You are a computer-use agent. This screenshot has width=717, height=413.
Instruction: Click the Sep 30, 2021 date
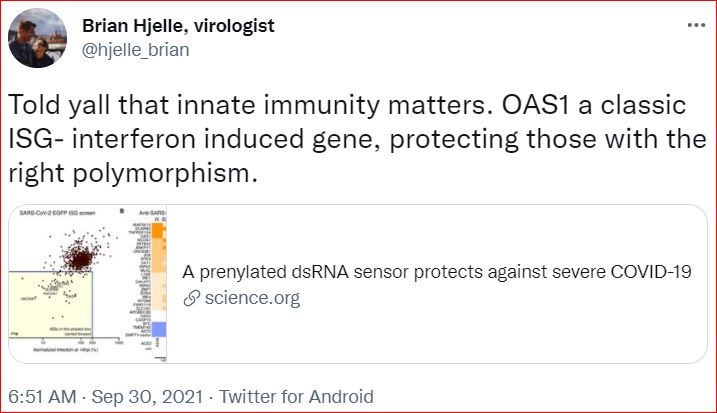(147, 397)
